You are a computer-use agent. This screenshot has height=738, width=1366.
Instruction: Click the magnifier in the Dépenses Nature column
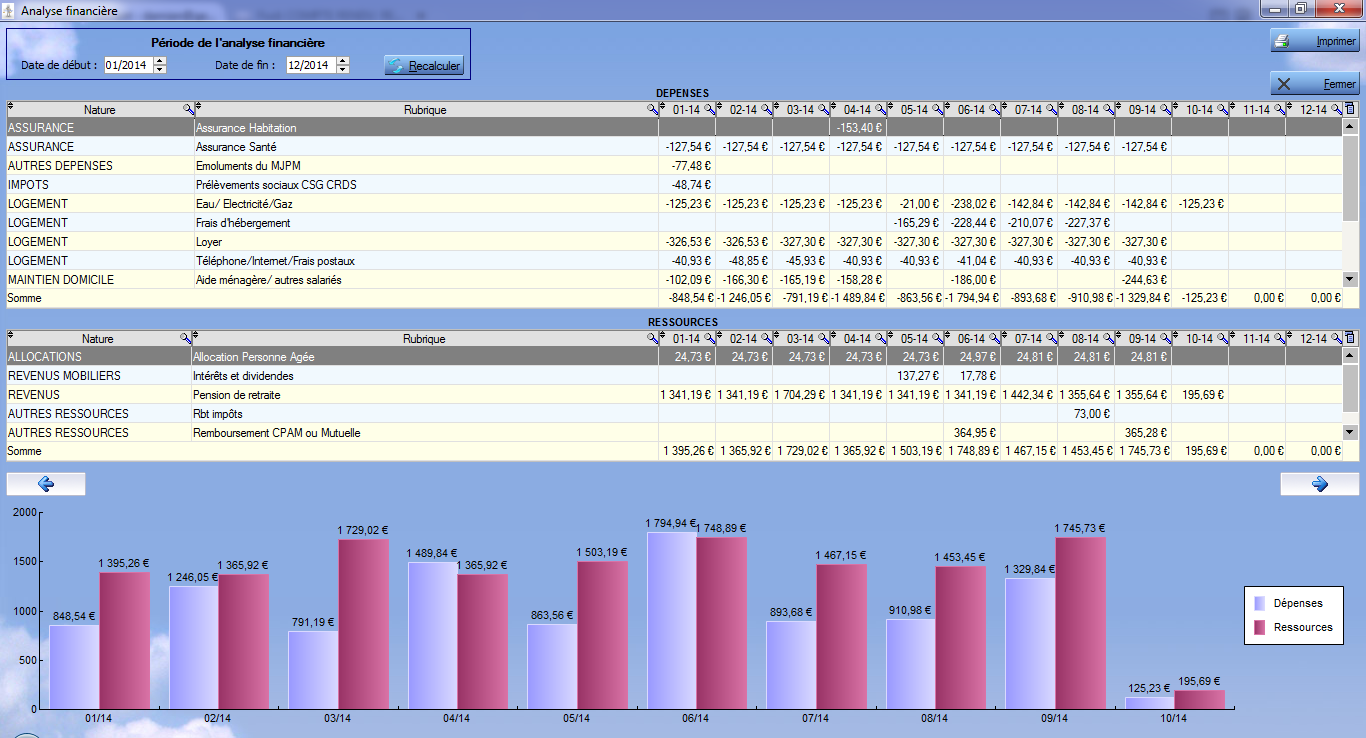(x=187, y=109)
